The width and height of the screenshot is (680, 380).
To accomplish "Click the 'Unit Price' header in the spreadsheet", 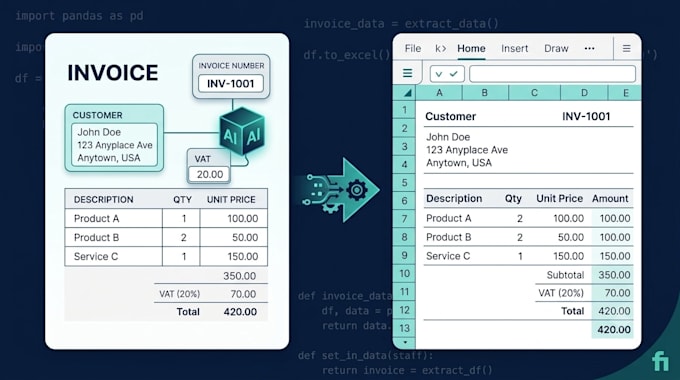I will point(559,199).
